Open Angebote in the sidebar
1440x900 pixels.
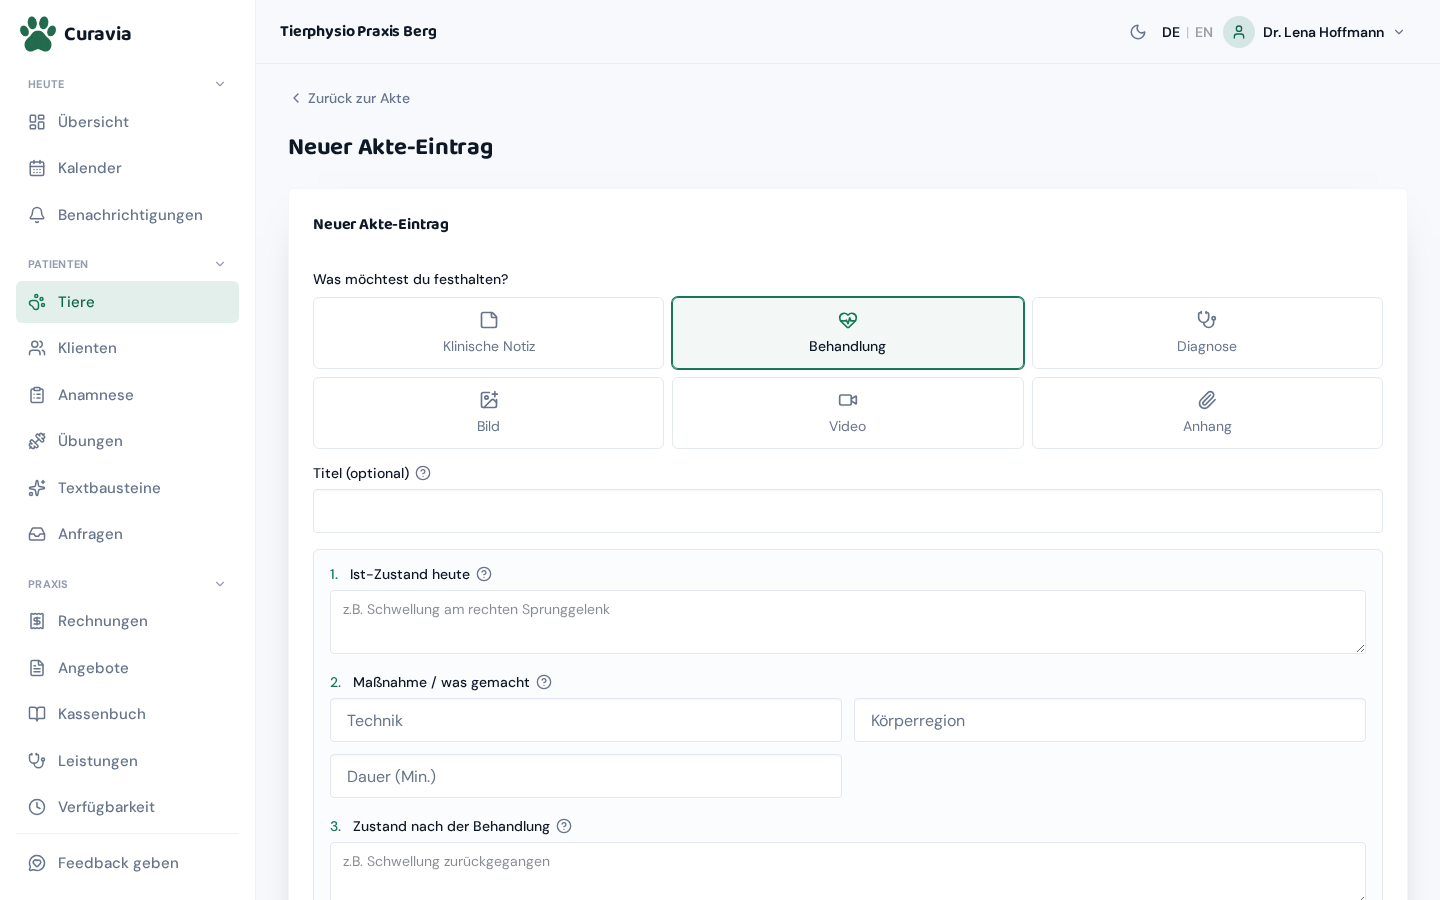[127, 668]
